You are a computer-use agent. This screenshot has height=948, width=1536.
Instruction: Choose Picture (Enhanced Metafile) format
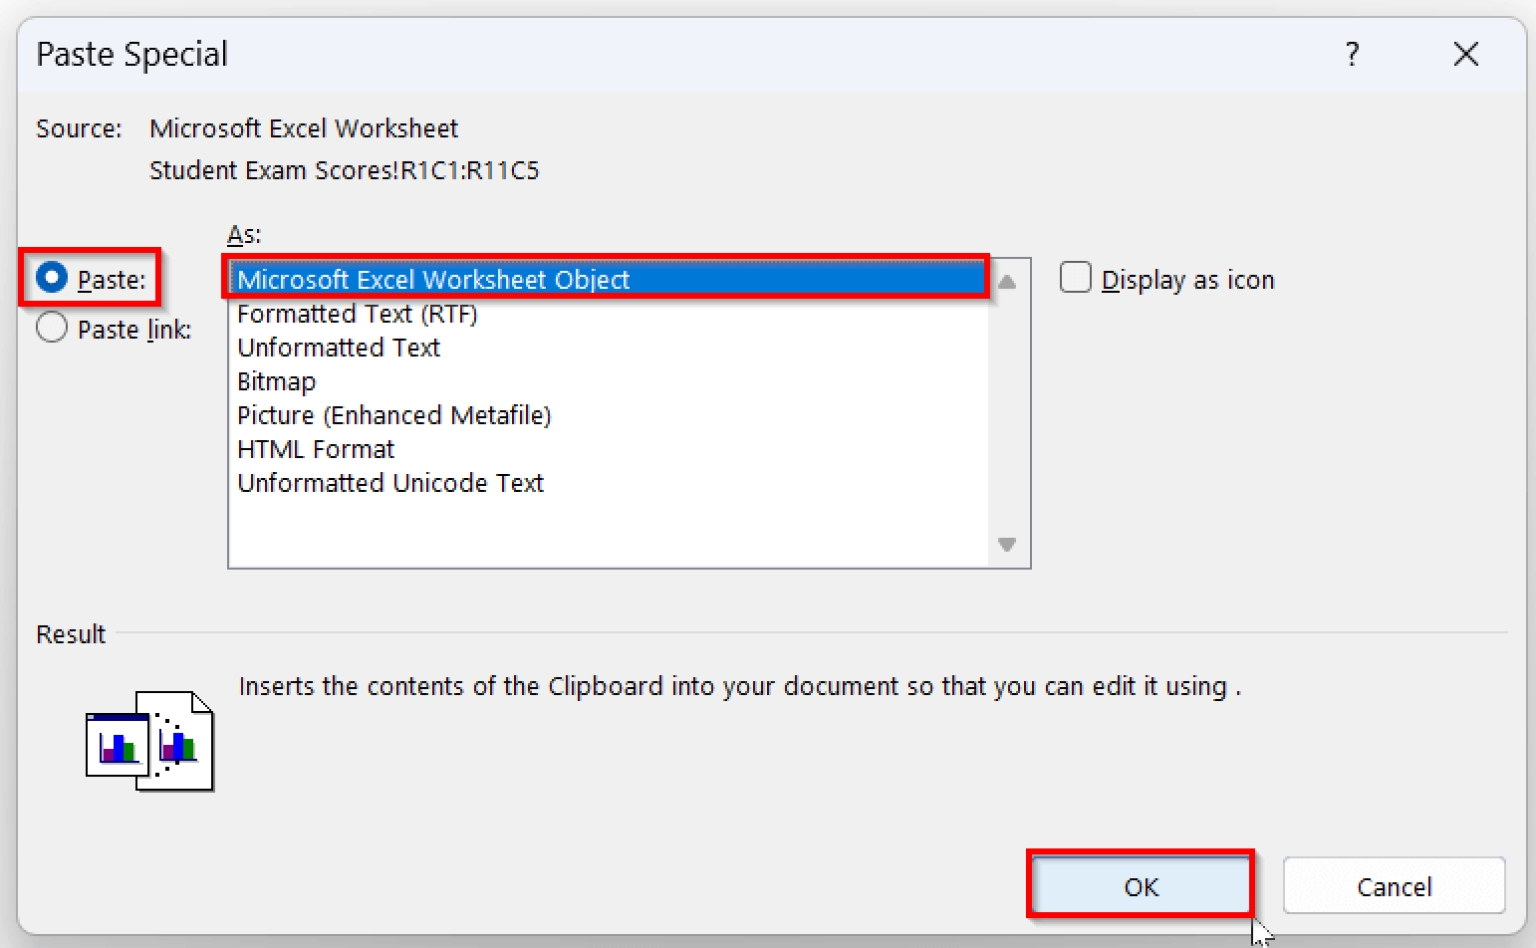click(x=394, y=415)
